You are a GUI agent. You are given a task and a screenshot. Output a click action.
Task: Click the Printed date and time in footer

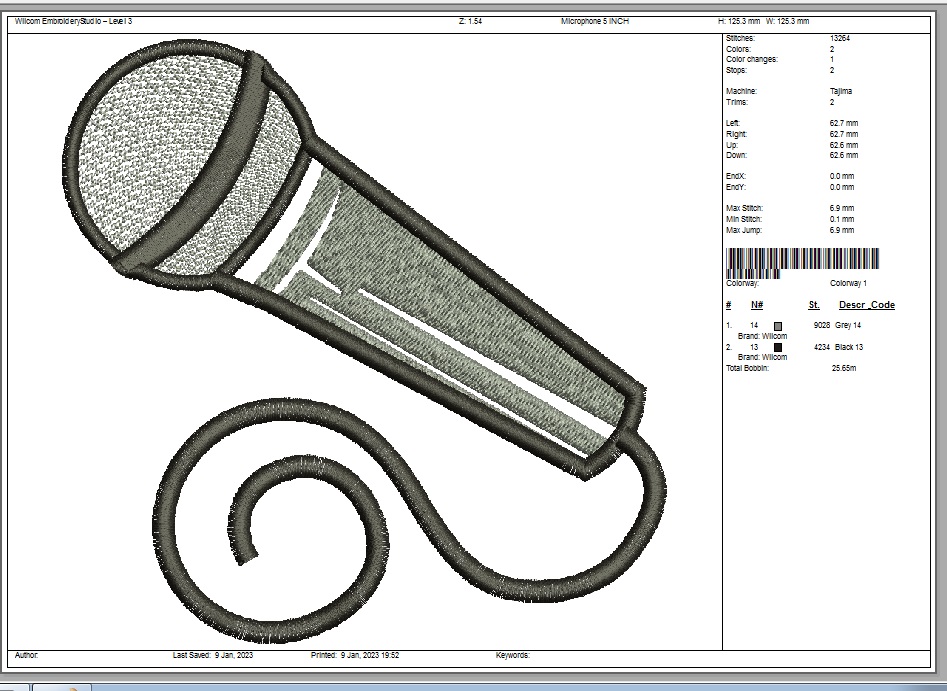coord(355,655)
